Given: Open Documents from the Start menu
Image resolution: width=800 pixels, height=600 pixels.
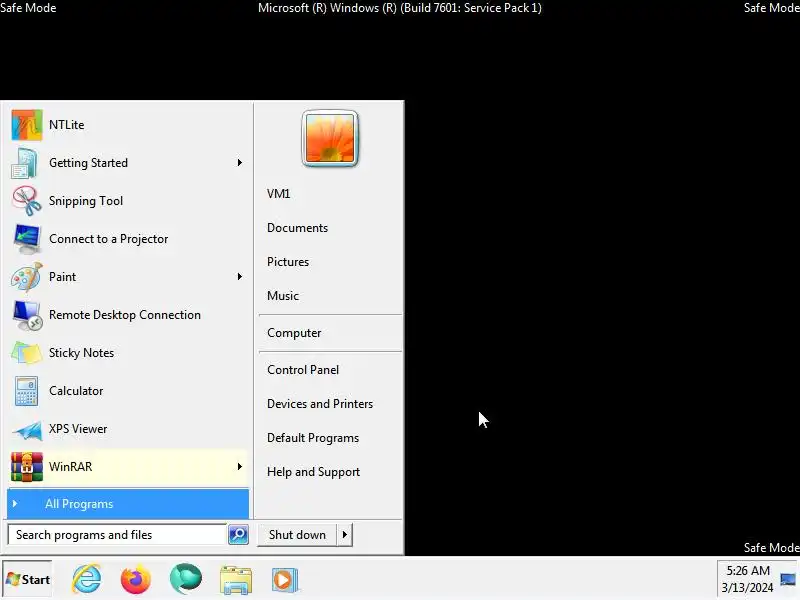Looking at the screenshot, I should 297,228.
